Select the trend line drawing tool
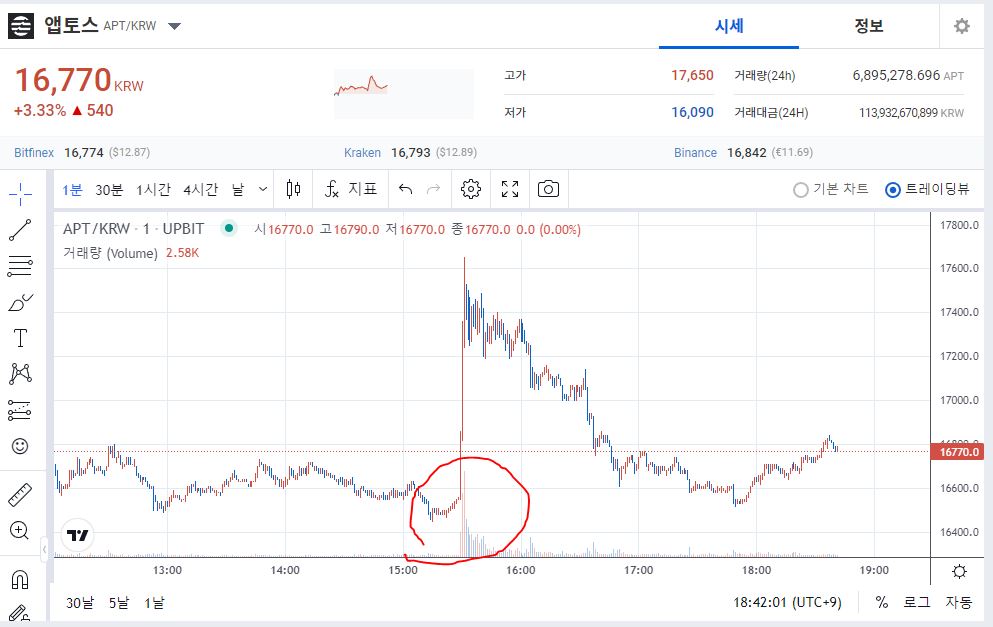This screenshot has width=993, height=627. coord(21,230)
